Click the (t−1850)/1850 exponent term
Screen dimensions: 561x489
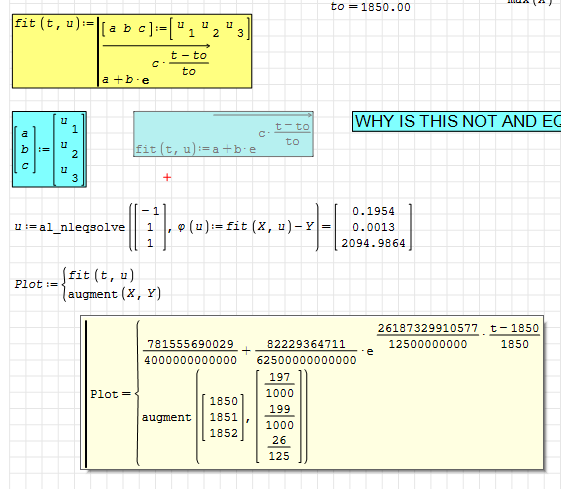click(x=514, y=336)
